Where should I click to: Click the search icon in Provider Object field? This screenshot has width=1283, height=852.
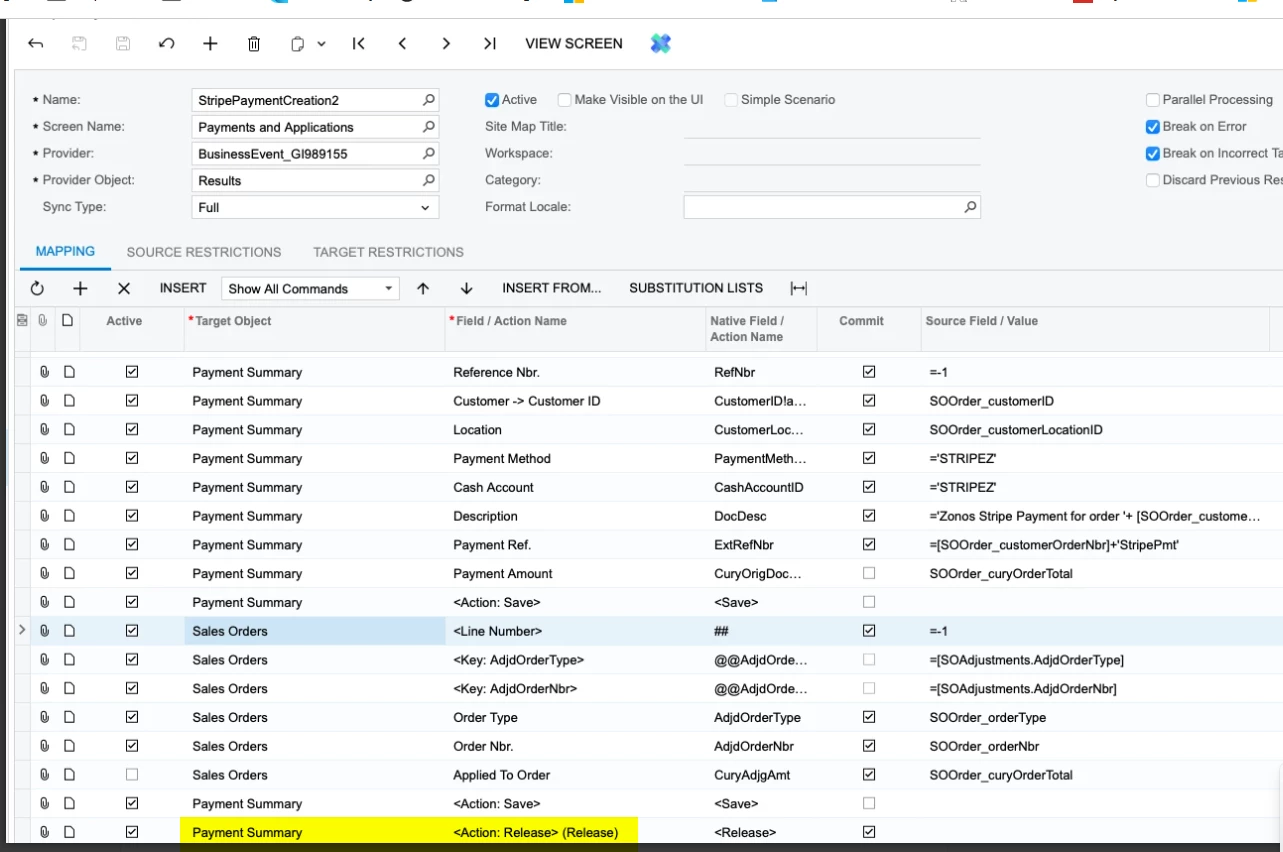click(428, 181)
